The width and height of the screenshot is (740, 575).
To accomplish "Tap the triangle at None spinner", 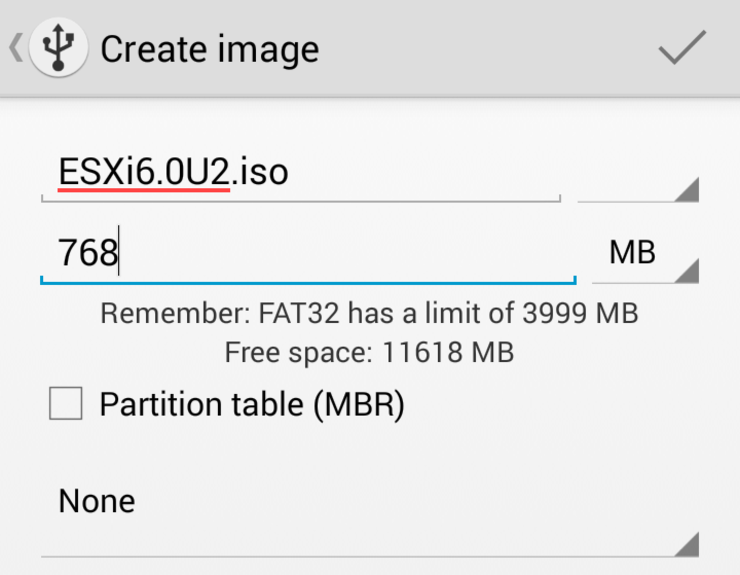I will (687, 544).
